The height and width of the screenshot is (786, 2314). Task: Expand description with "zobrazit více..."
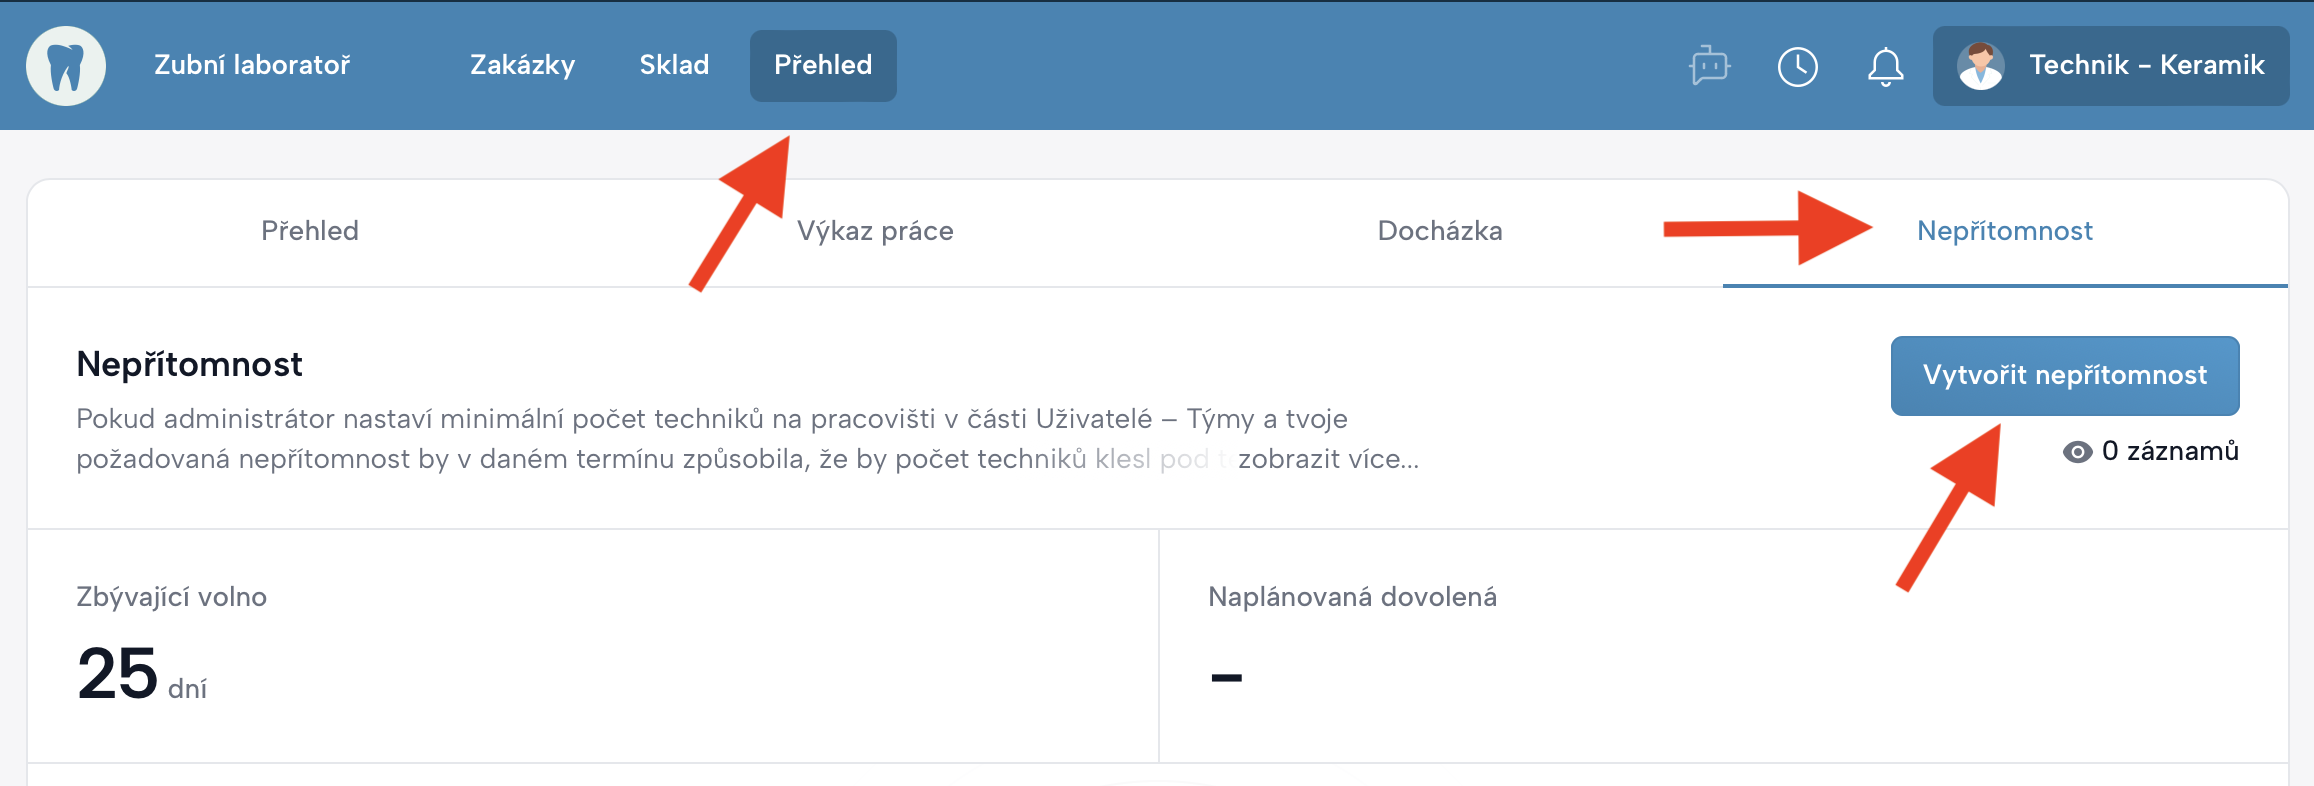pyautogui.click(x=1328, y=459)
